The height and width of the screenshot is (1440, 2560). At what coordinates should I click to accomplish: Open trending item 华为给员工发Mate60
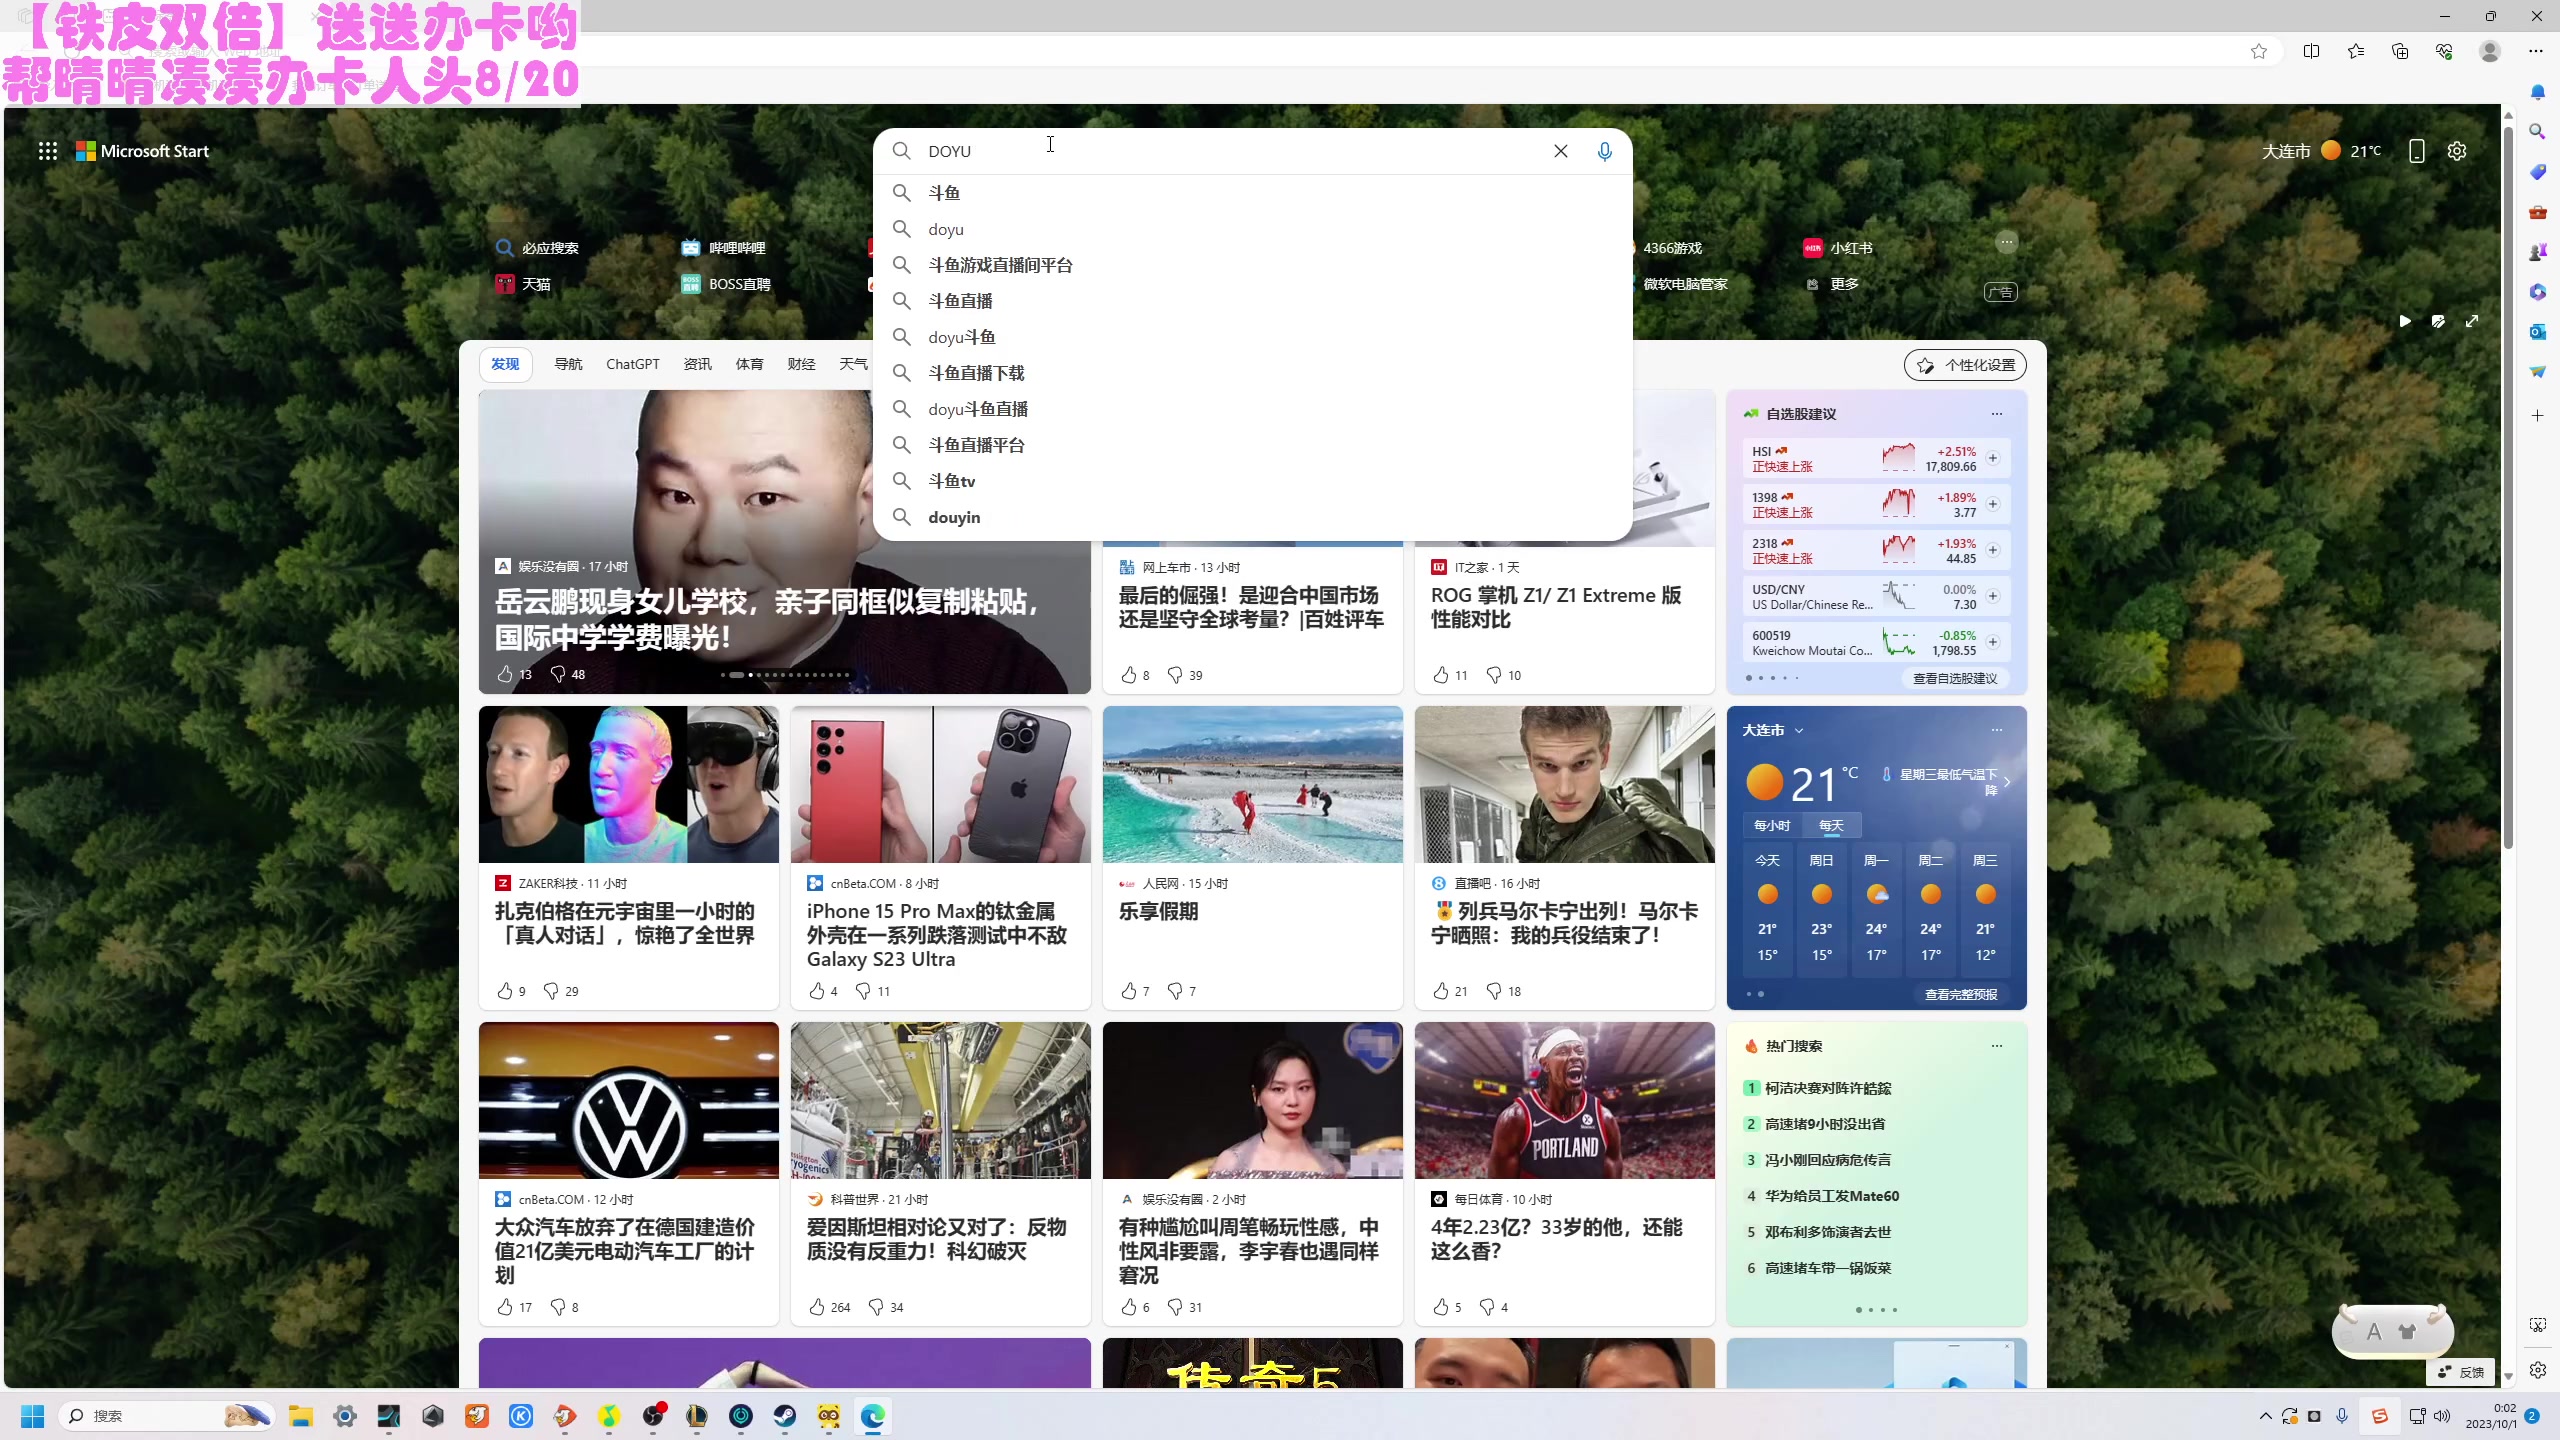tap(1831, 1196)
